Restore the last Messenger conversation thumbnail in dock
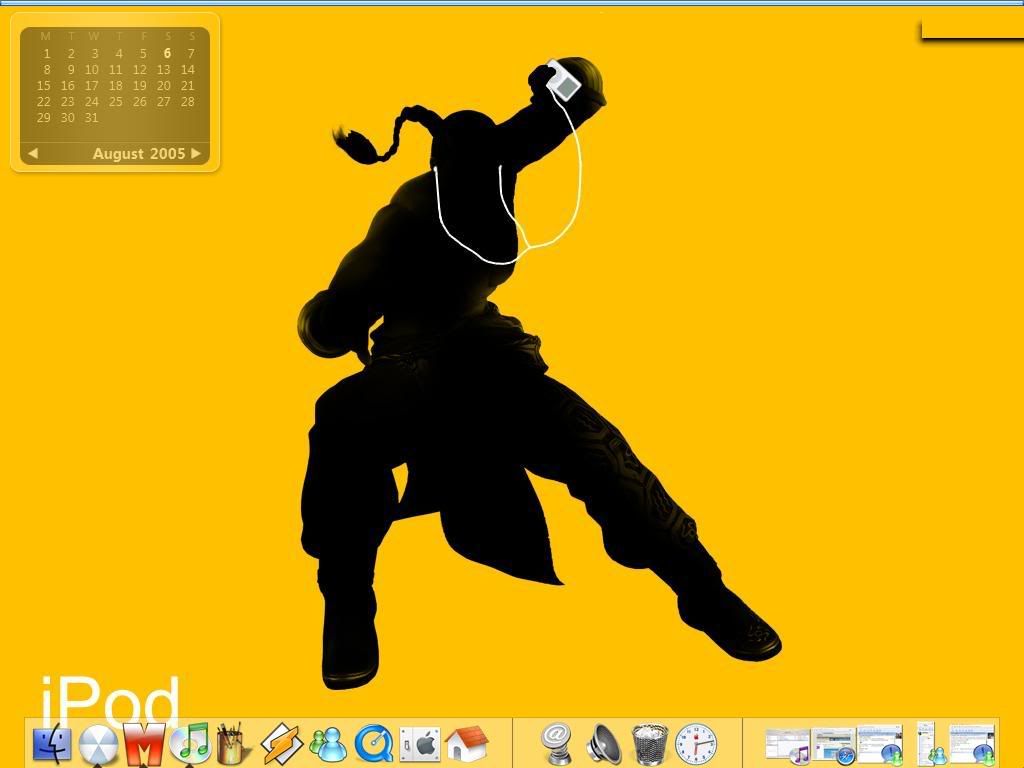 tap(972, 744)
